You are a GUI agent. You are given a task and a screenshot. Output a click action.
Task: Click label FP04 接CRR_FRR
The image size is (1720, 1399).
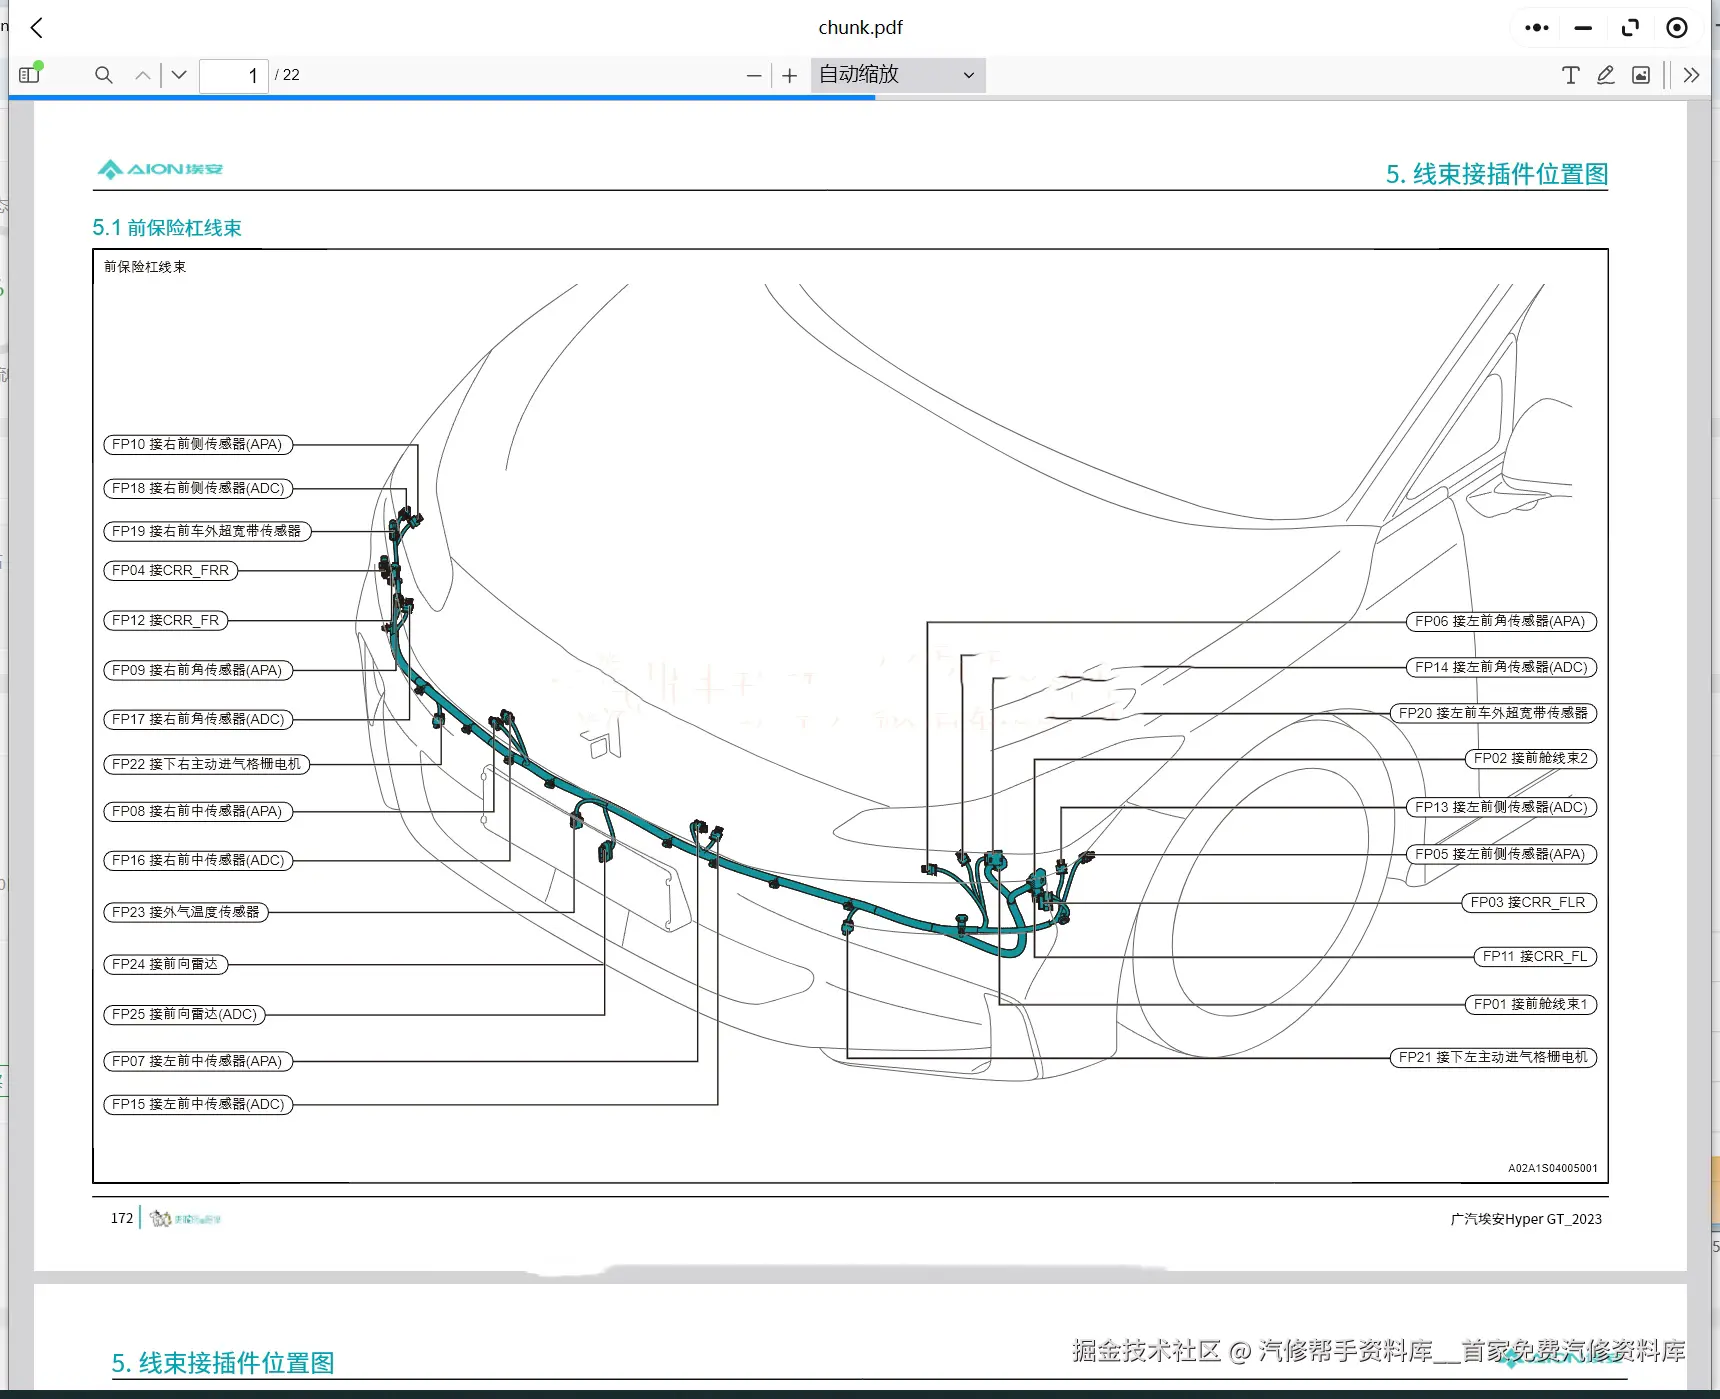(171, 571)
